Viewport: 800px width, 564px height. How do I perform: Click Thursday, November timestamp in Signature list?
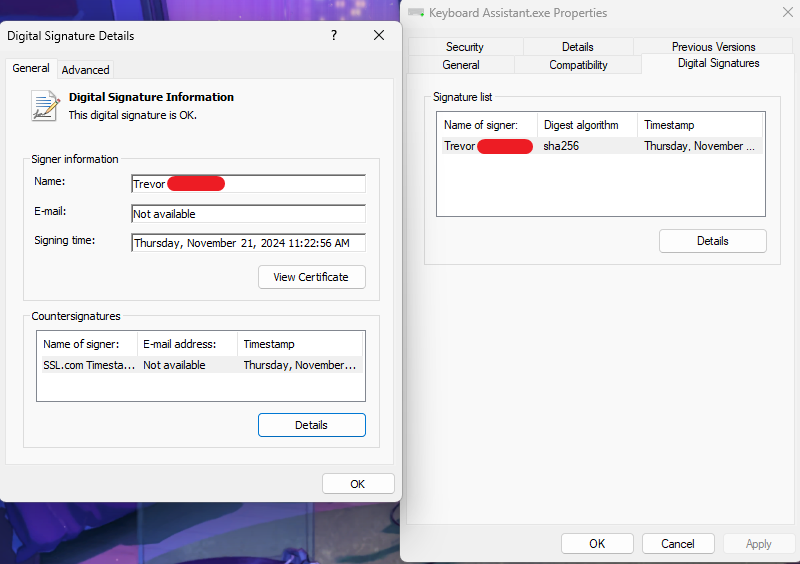tap(699, 146)
